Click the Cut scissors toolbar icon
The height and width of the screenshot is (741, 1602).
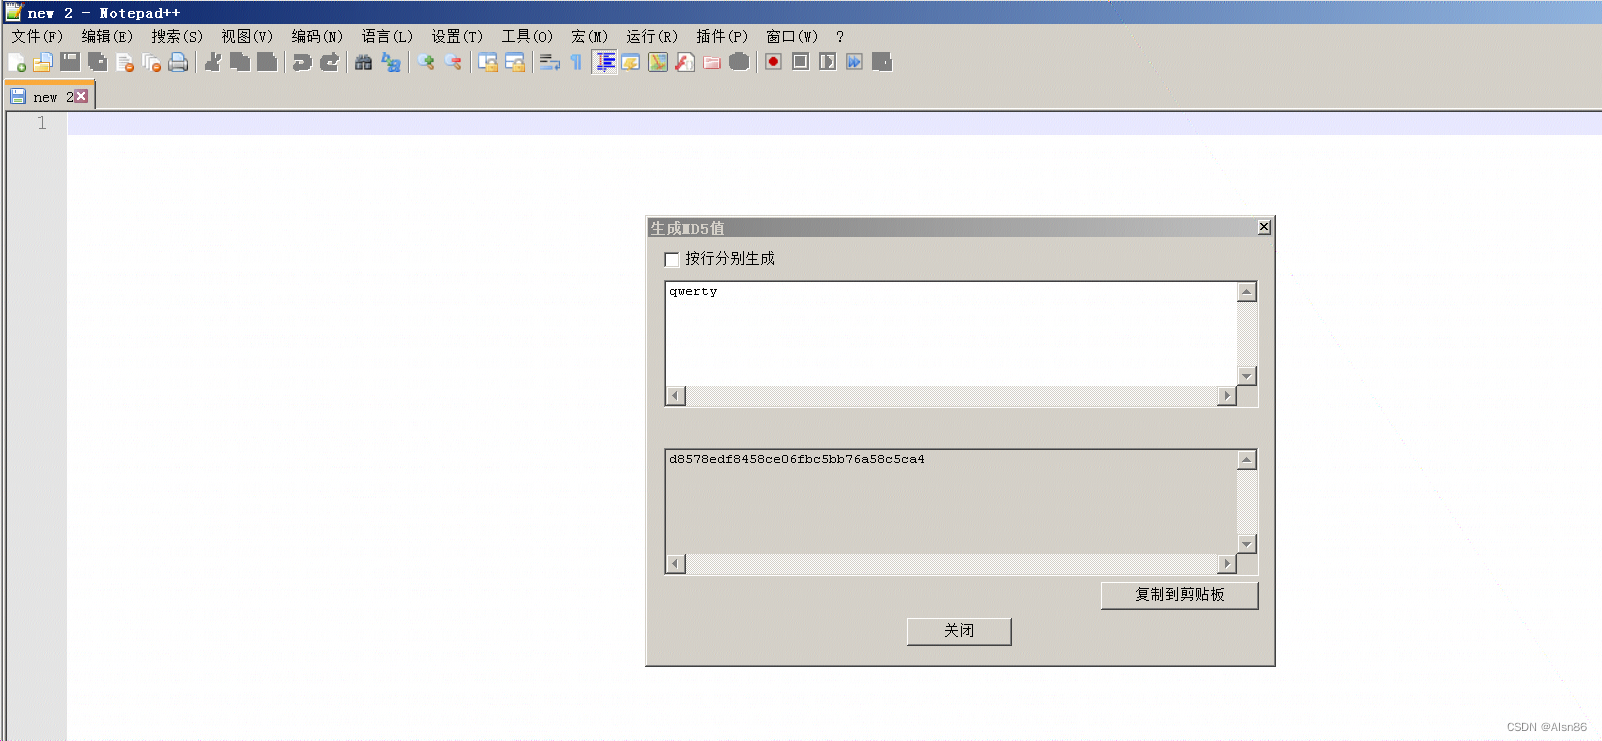[x=213, y=62]
